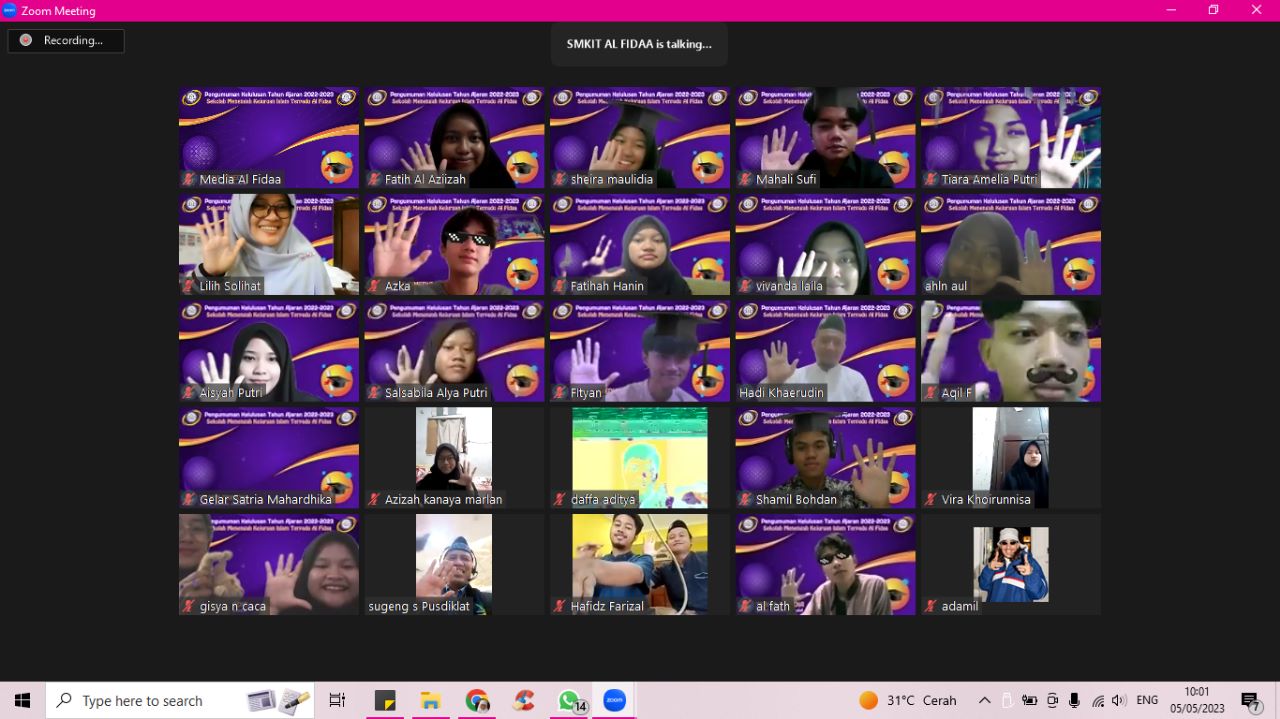This screenshot has width=1280, height=719.
Task: Open the notification center icon
Action: [1250, 700]
